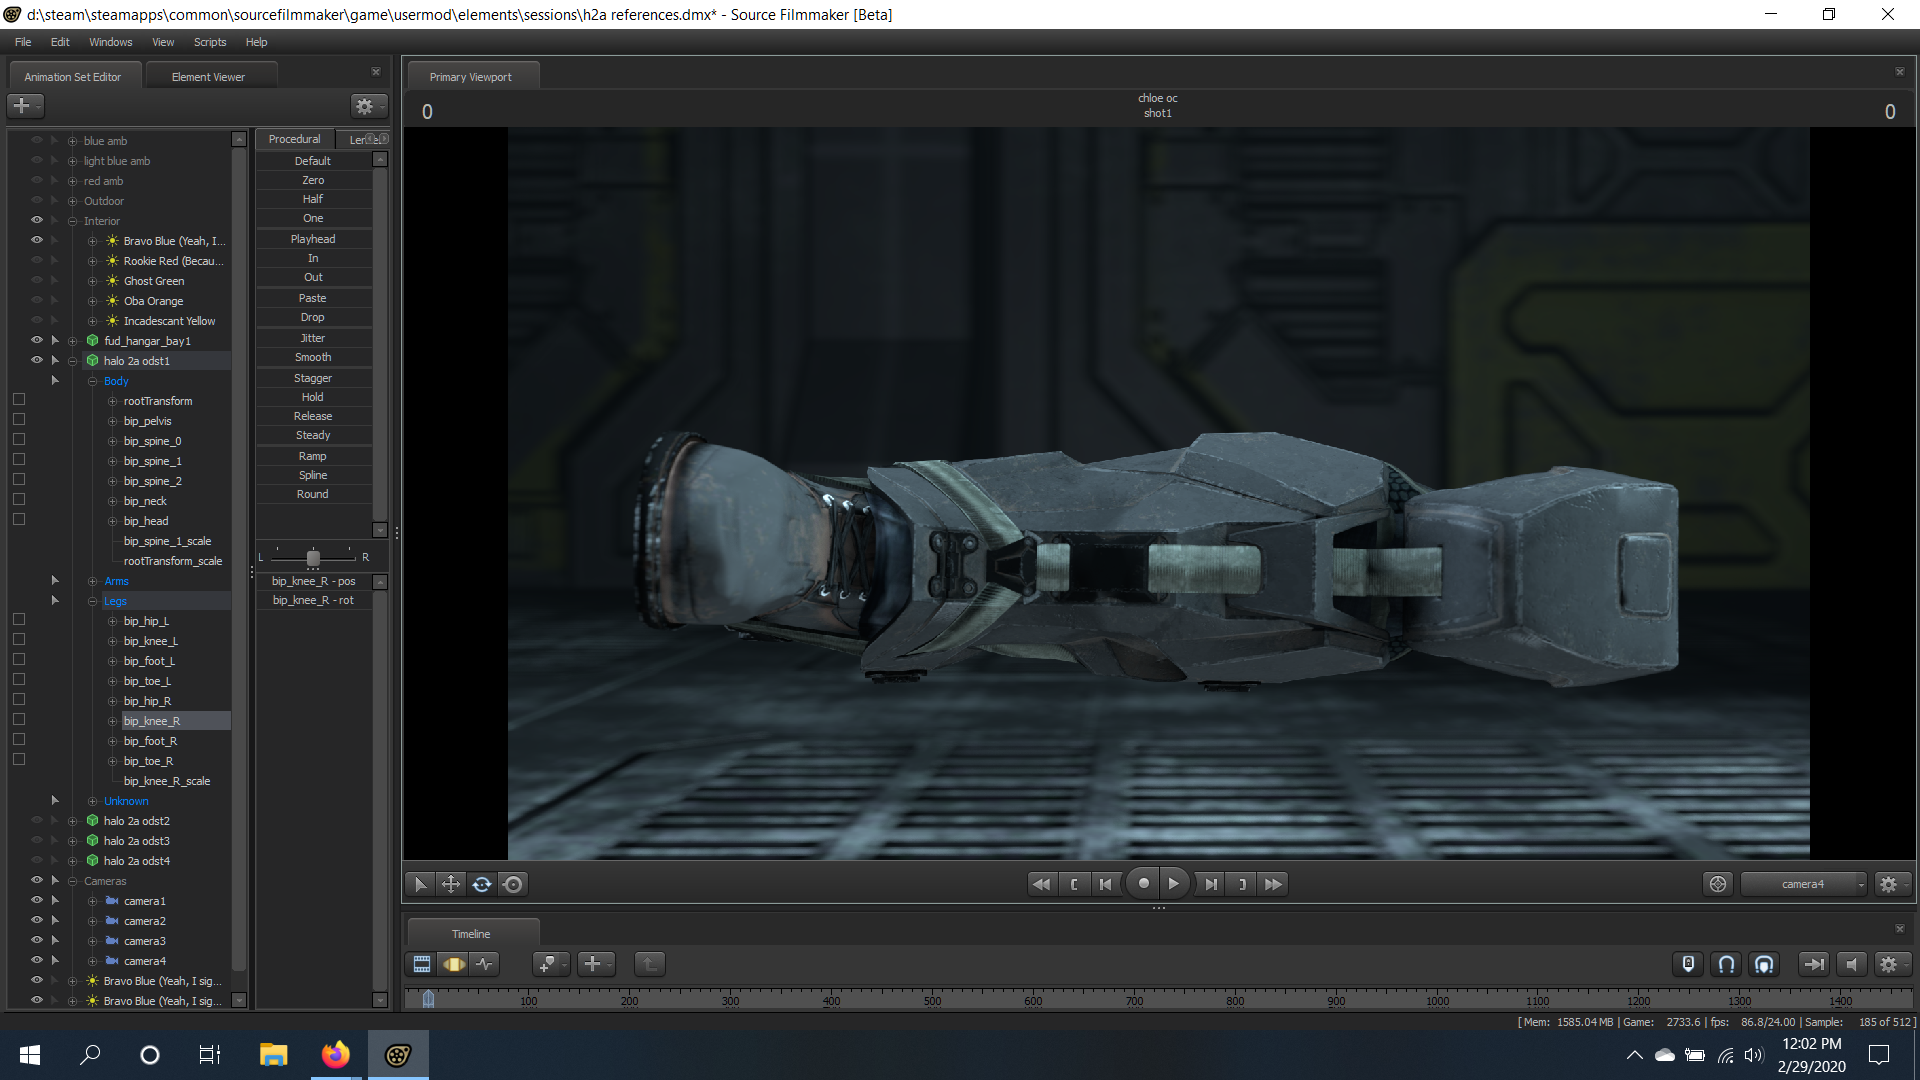Jump back to previous shot
The height and width of the screenshot is (1080, 1920).
pyautogui.click(x=1041, y=884)
